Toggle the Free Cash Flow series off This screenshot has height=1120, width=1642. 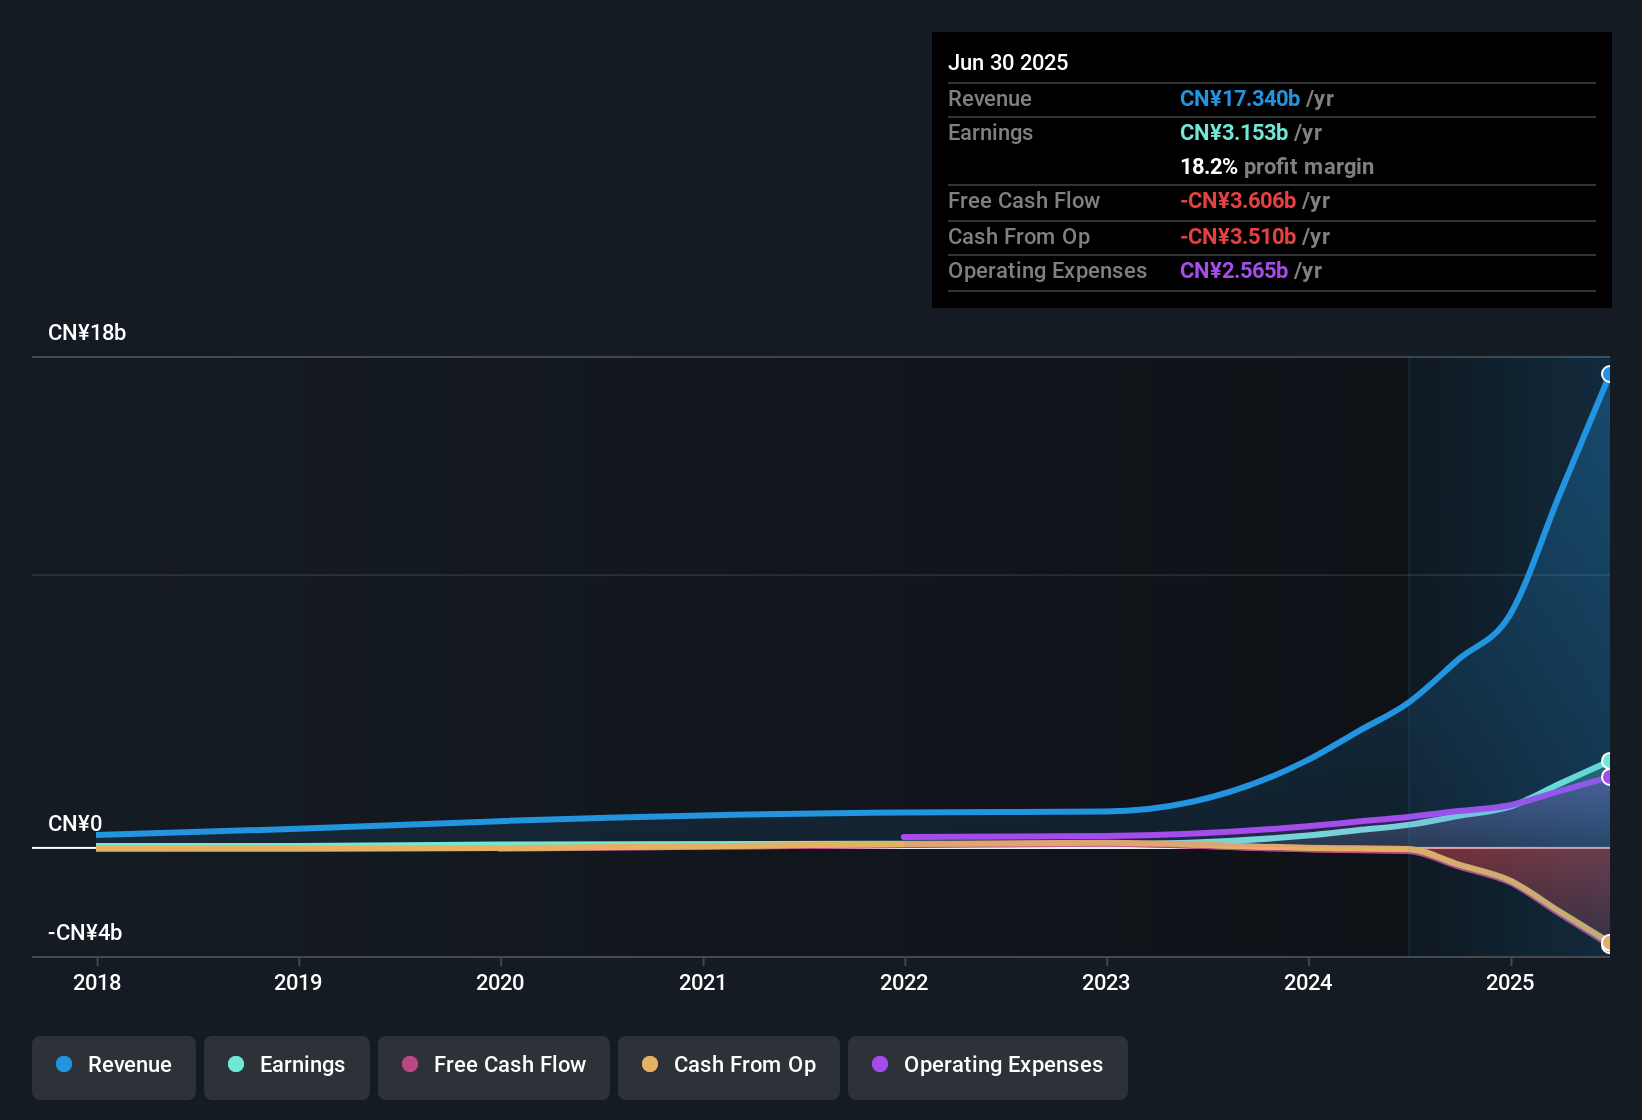coord(493,1065)
